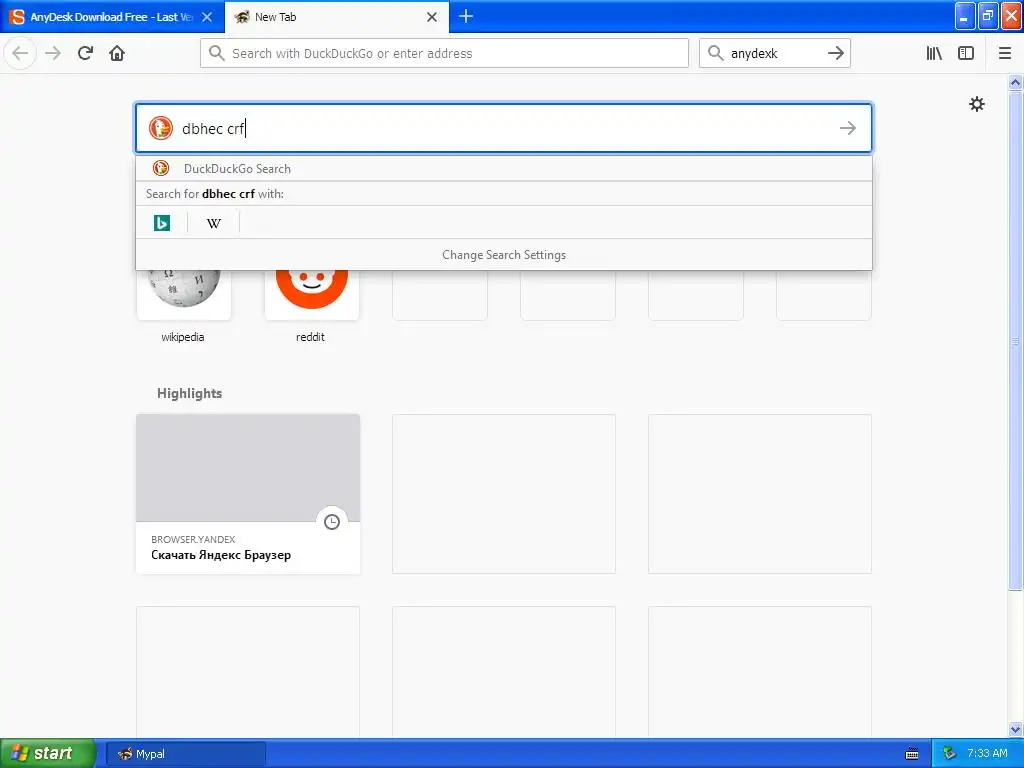Click the BROWSER.YANDEX source label
The width and height of the screenshot is (1024, 768).
click(x=193, y=539)
